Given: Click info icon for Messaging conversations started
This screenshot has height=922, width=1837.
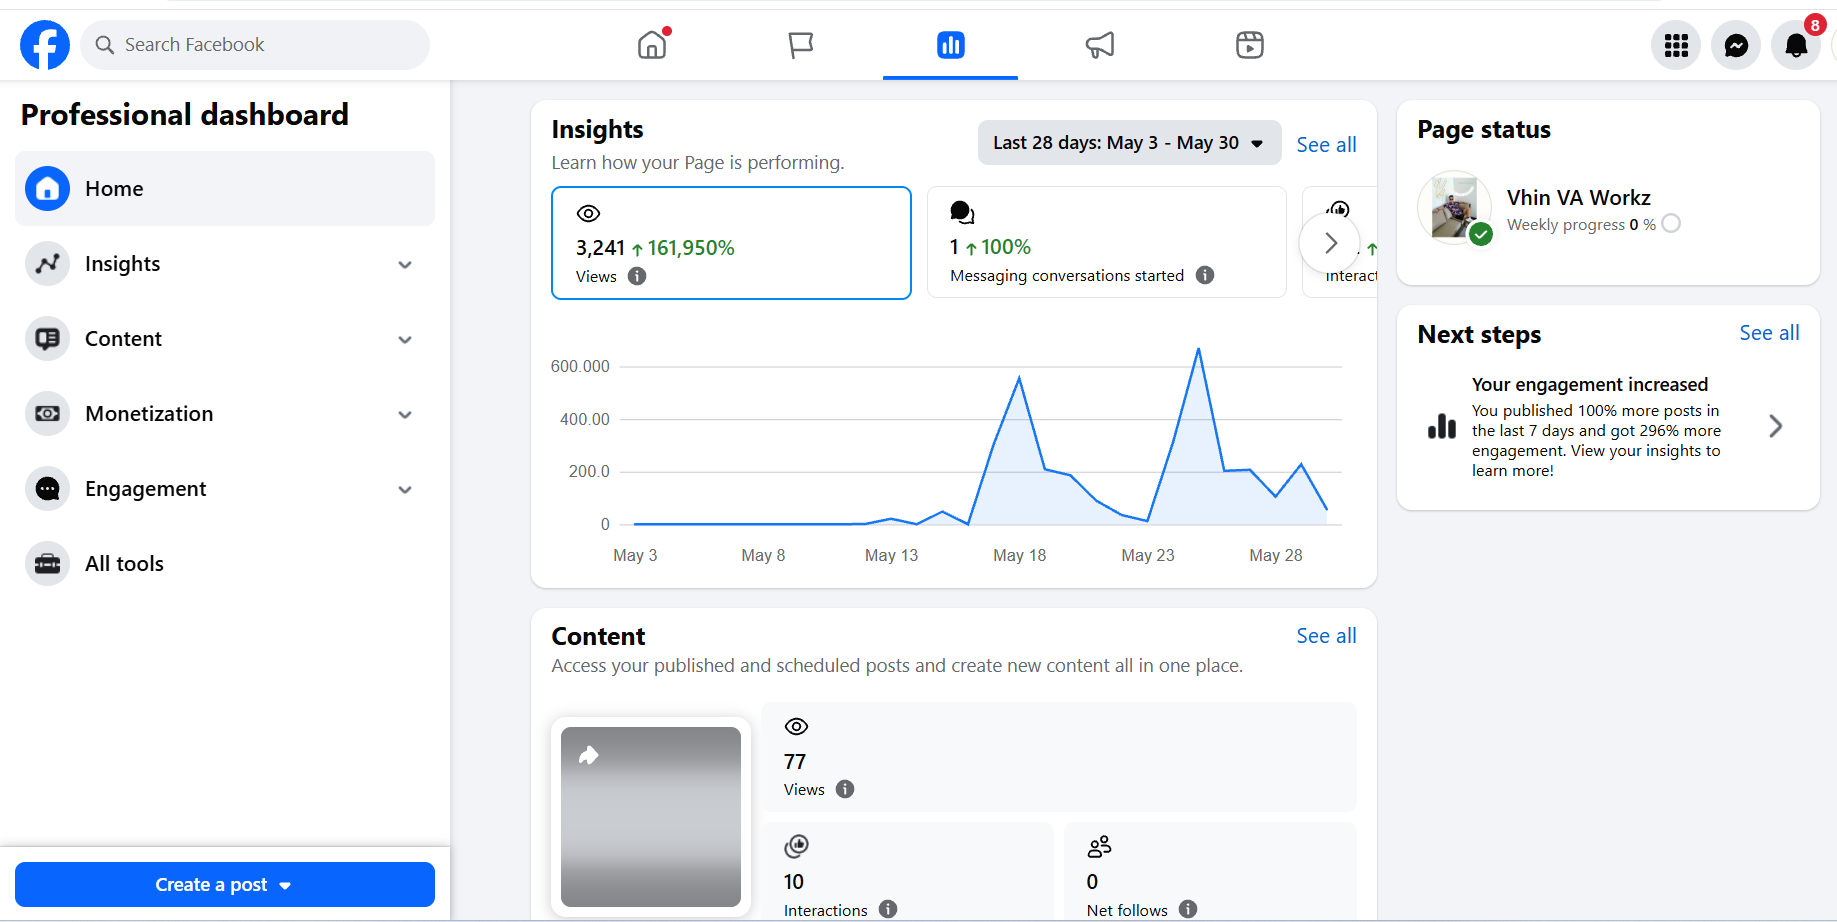Looking at the screenshot, I should (1205, 275).
